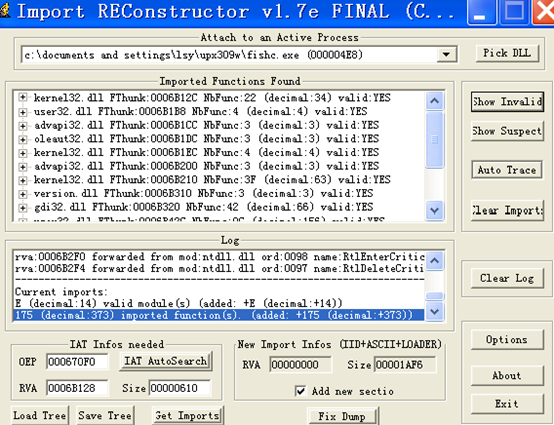Select the gdi32.dll NbFunc:42 tree row
Screen dimensions: 554x425
(x=203, y=207)
